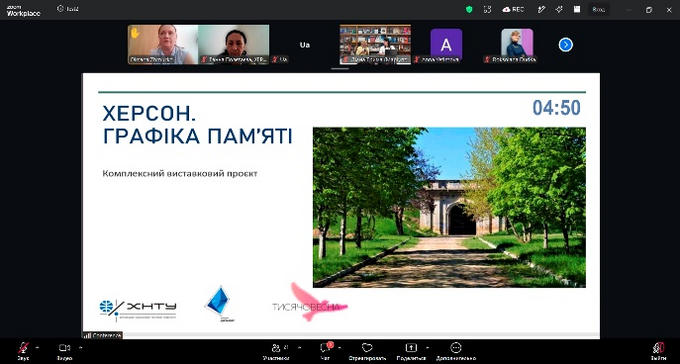Open the notes icon in top bar

pyautogui.click(x=577, y=10)
